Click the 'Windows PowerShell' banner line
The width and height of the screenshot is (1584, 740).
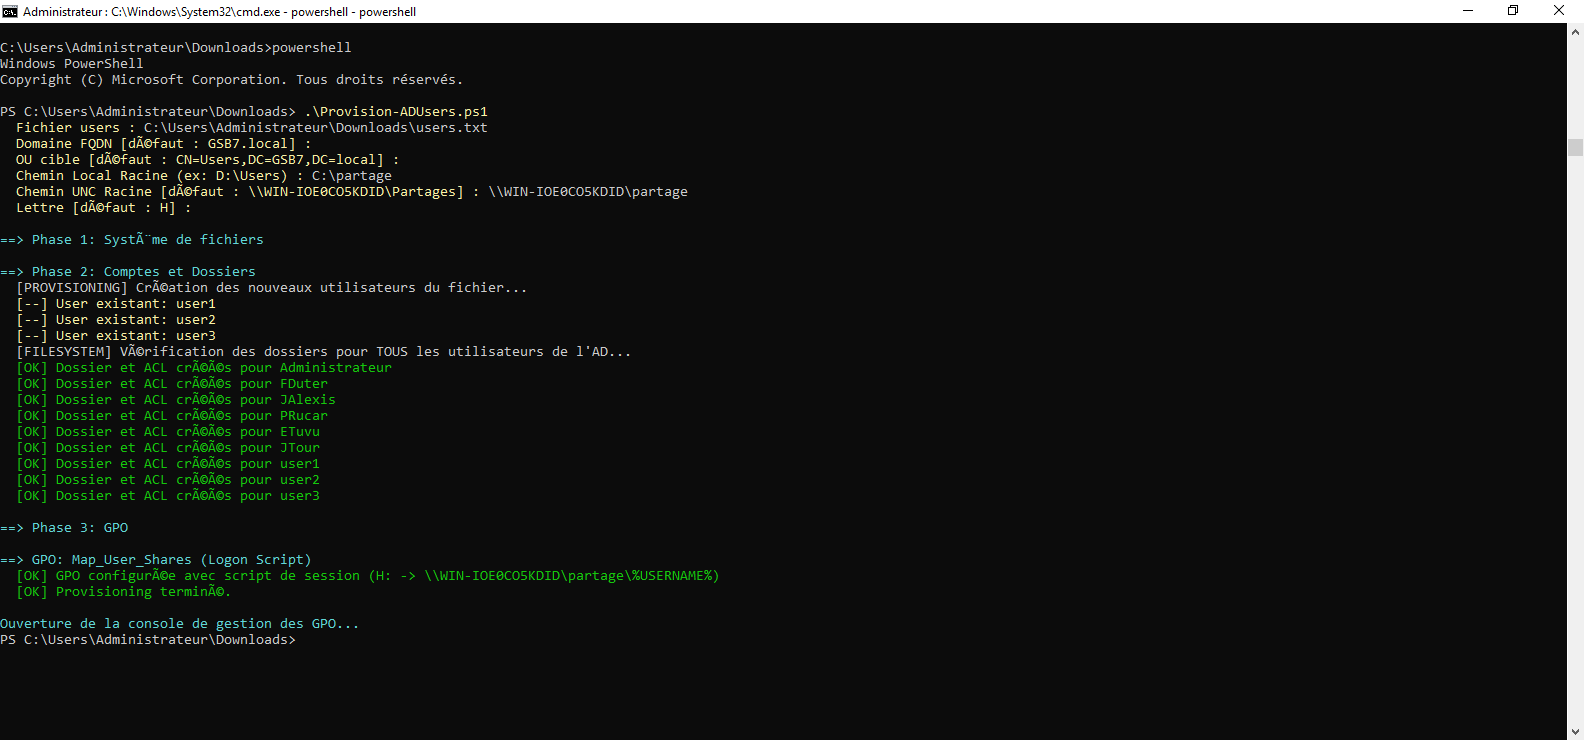[72, 63]
